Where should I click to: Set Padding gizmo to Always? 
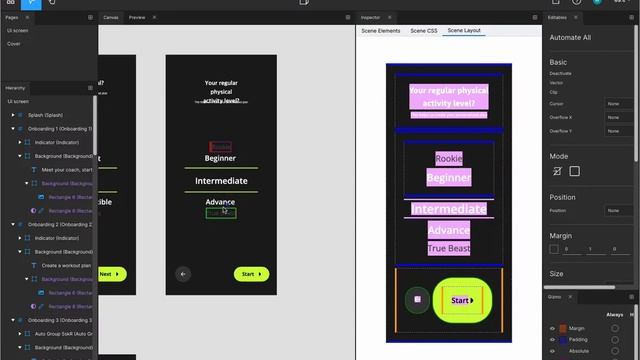[x=615, y=340]
